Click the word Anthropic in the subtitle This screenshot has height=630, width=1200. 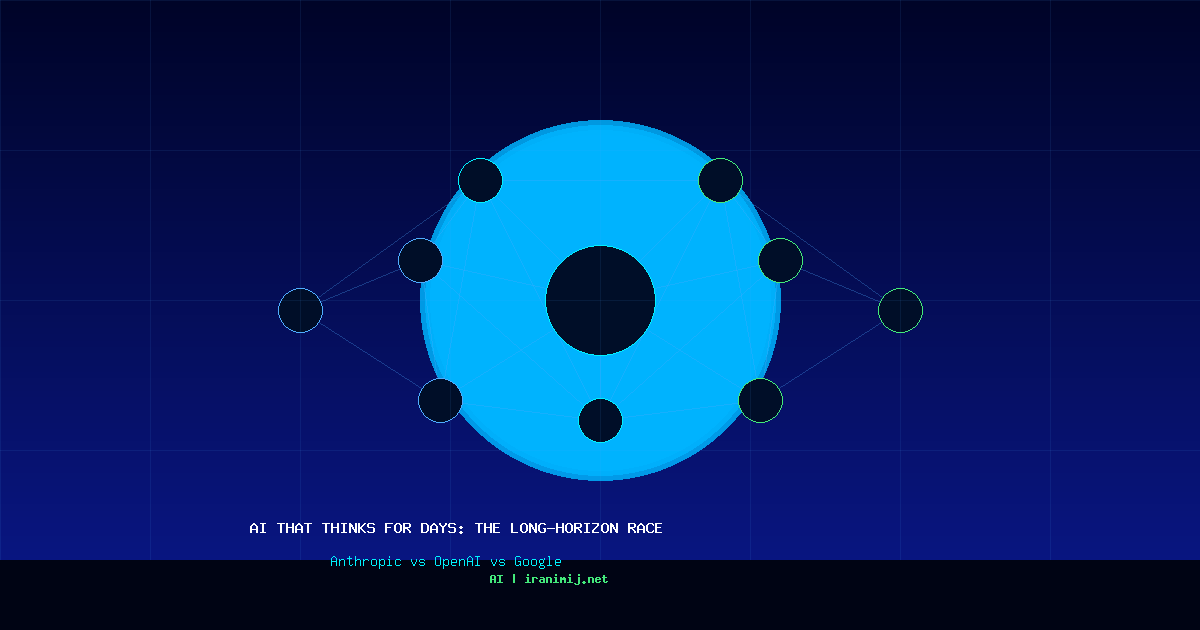[366, 562]
